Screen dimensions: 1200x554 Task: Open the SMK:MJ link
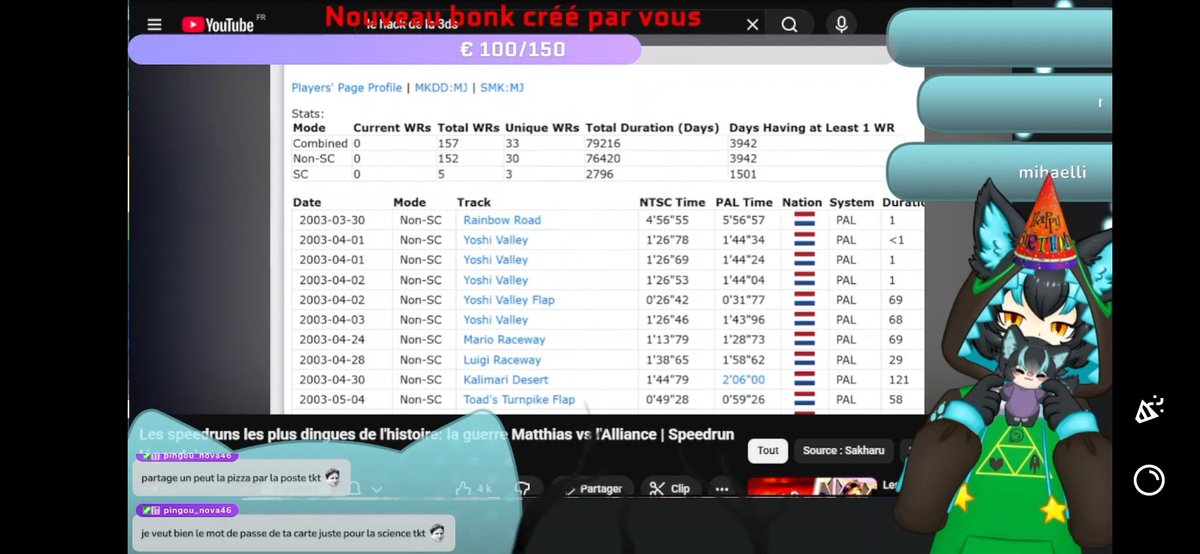pyautogui.click(x=502, y=88)
